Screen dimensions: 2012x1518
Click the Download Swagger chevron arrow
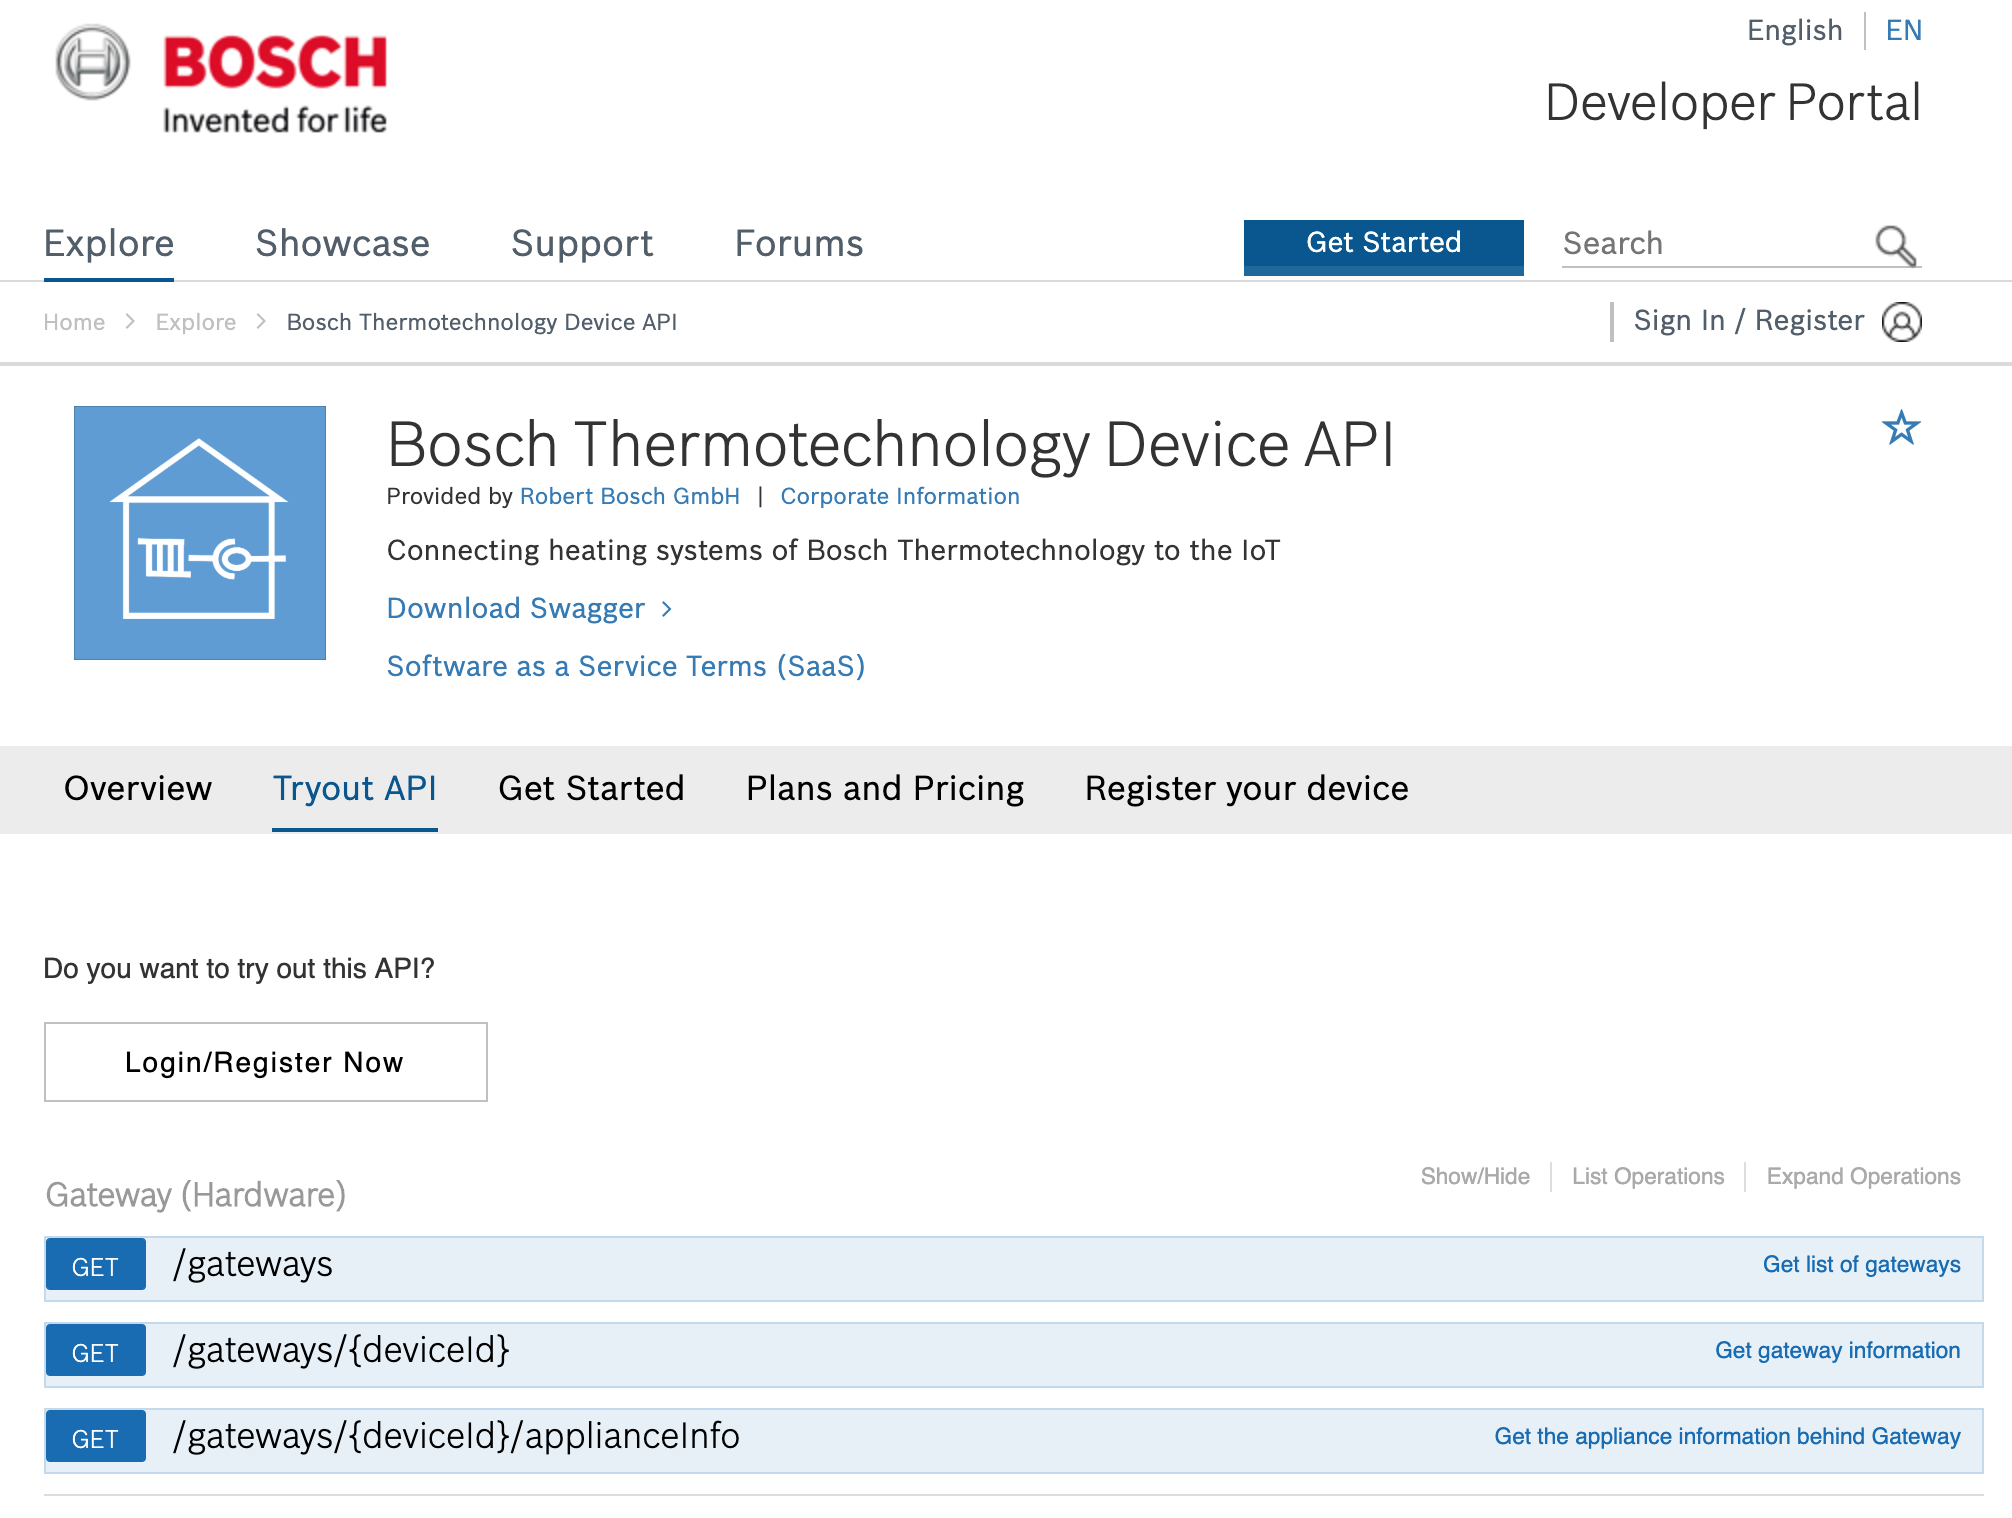(x=667, y=609)
